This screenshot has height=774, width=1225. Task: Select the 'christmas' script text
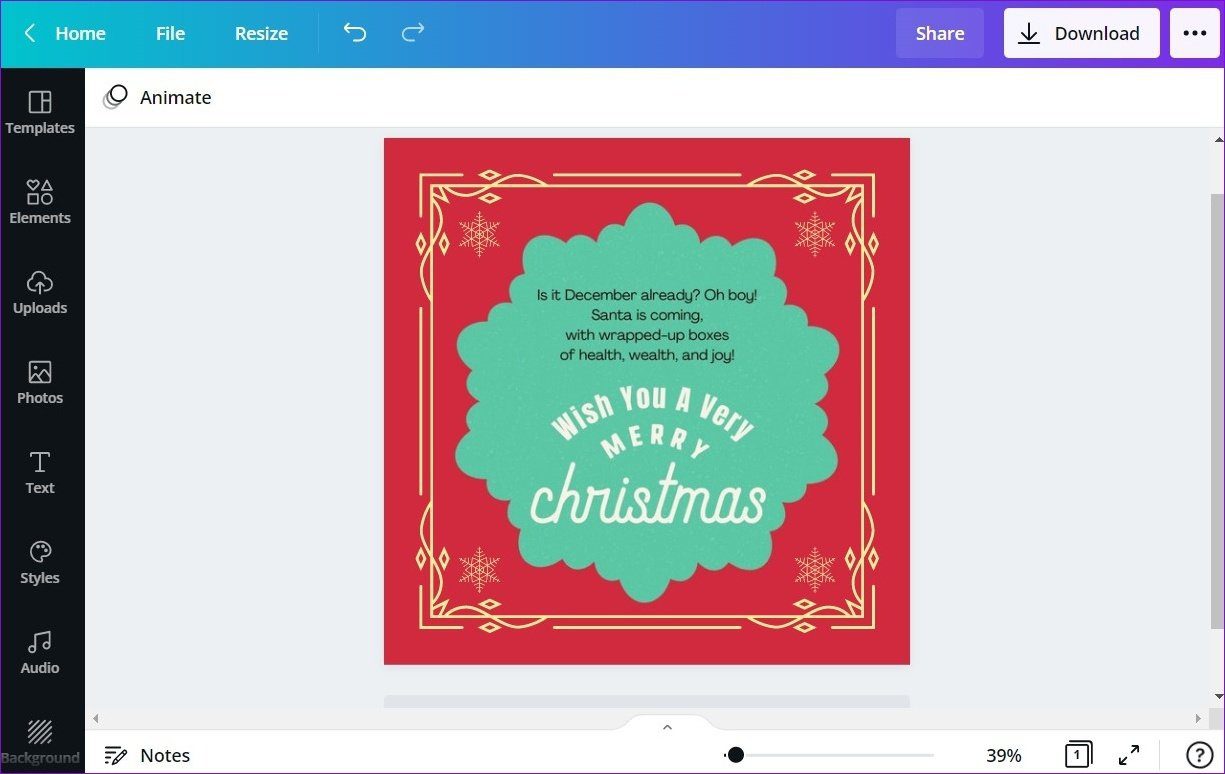[x=647, y=495]
